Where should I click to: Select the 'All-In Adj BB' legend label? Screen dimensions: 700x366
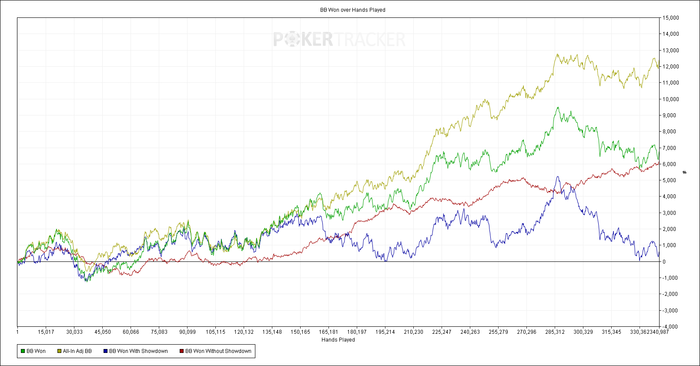(x=77, y=351)
